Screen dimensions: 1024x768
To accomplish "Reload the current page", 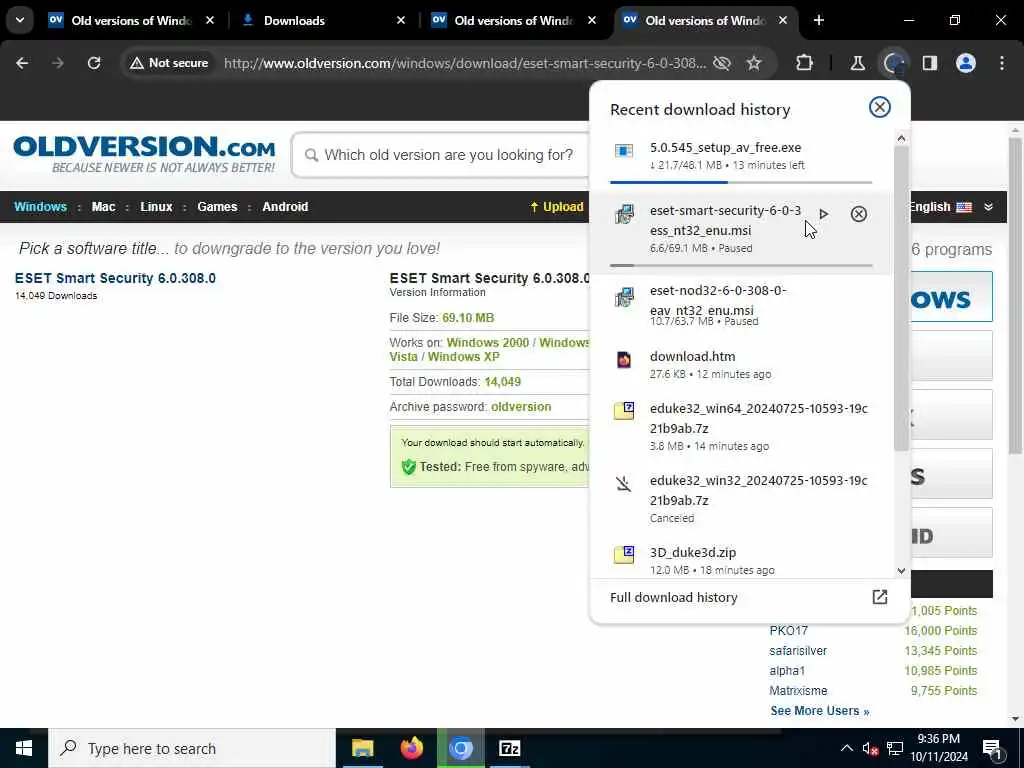I will pos(94,63).
